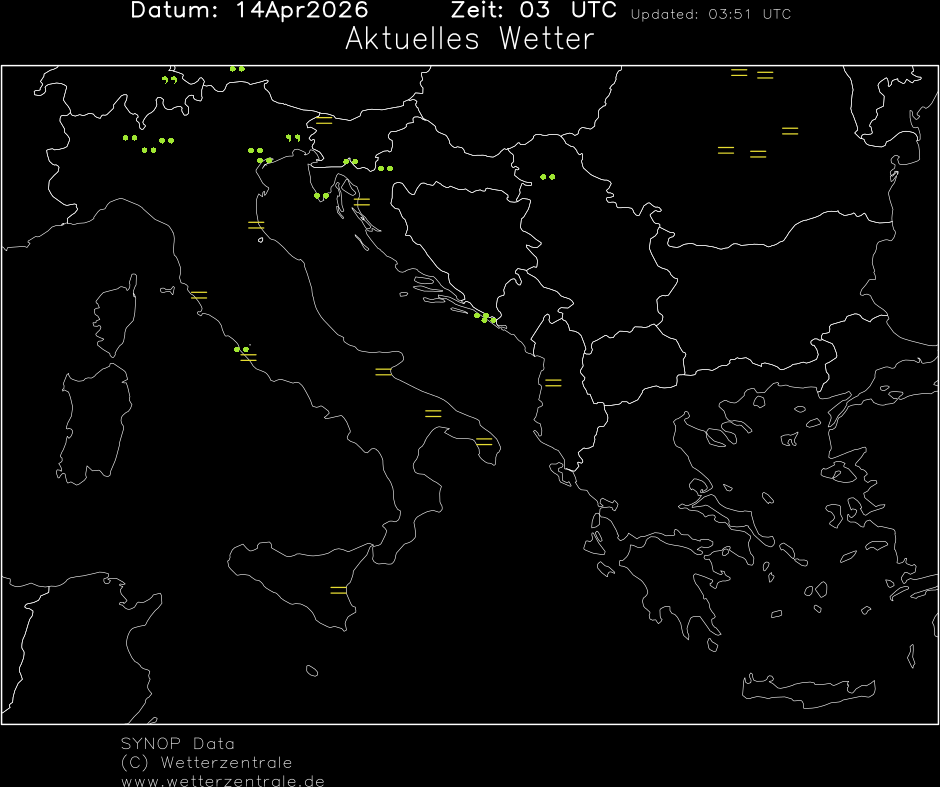Click the "Updated: 03:51 UTC" timestamp

[710, 15]
